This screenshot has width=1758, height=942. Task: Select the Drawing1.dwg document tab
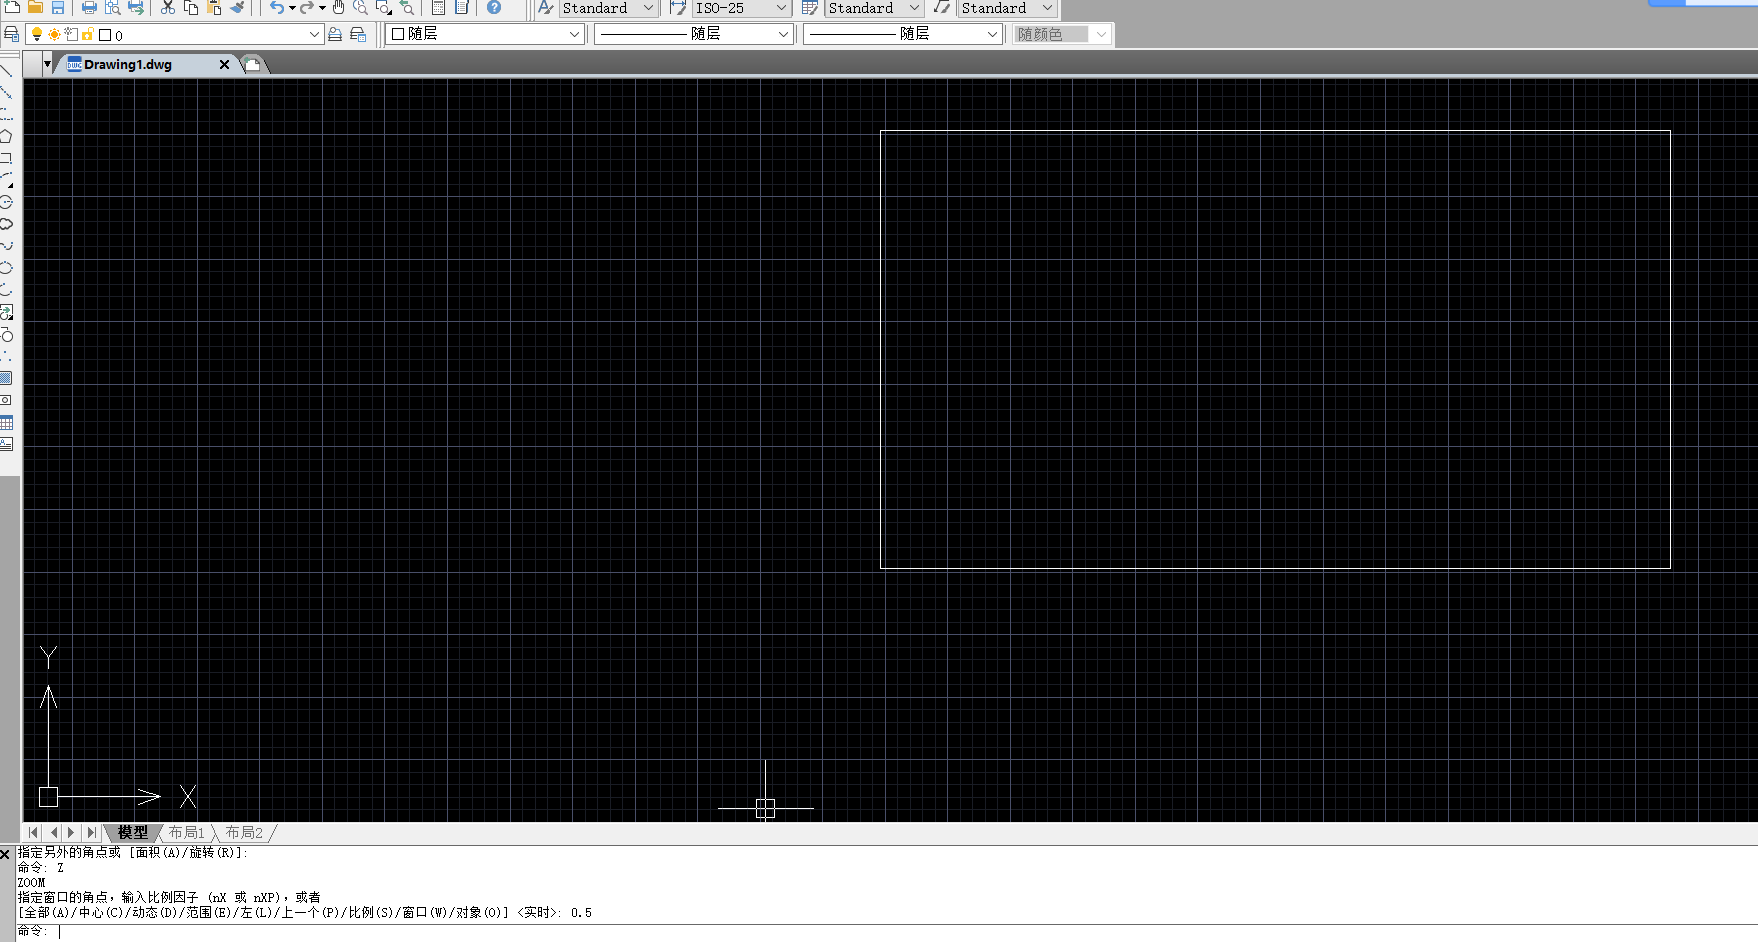[127, 64]
